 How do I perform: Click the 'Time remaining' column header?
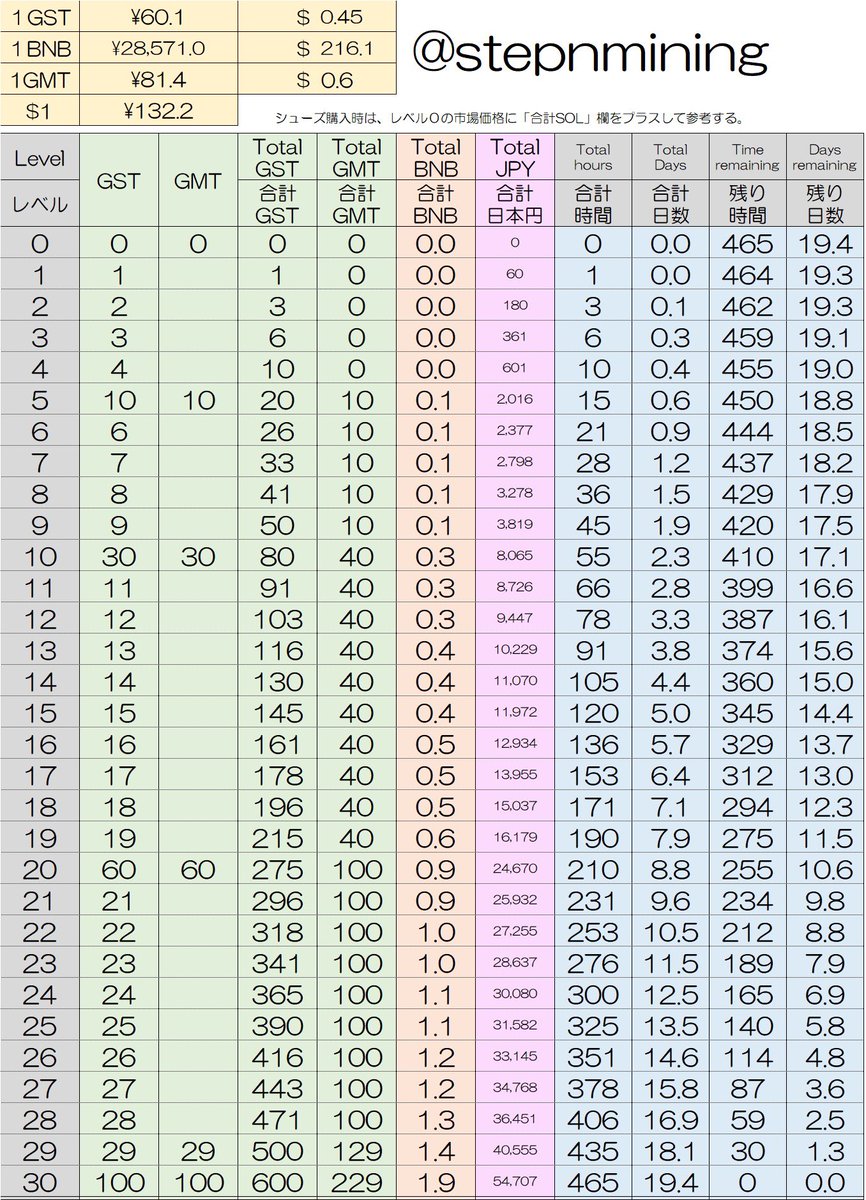pos(747,157)
